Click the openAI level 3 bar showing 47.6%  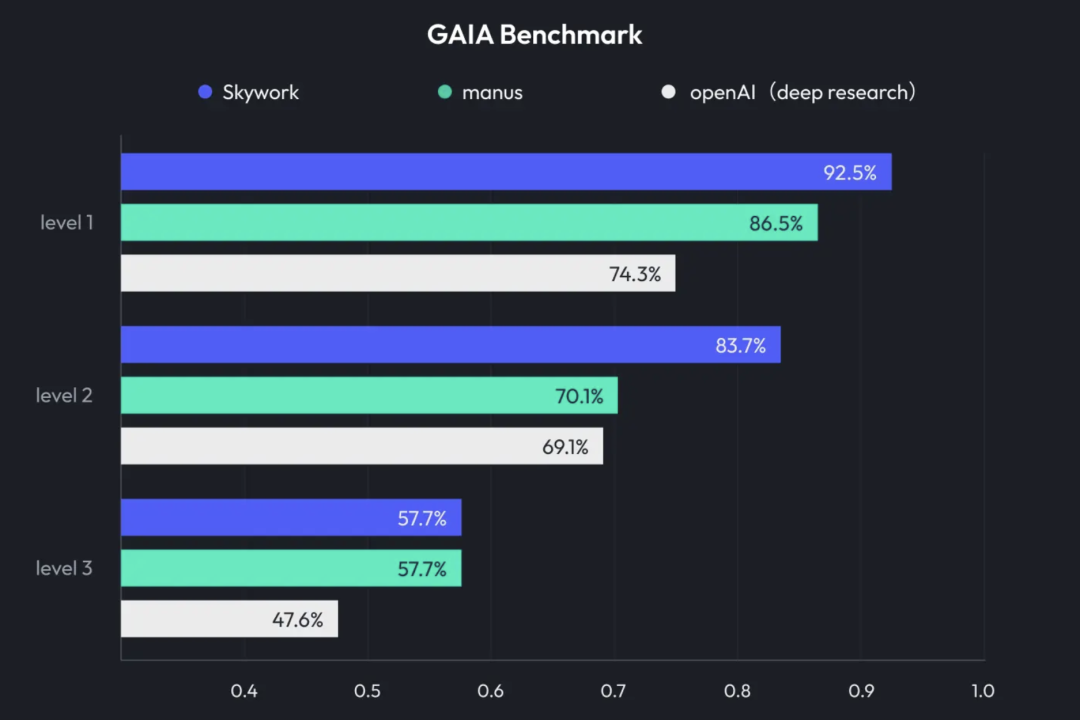229,619
